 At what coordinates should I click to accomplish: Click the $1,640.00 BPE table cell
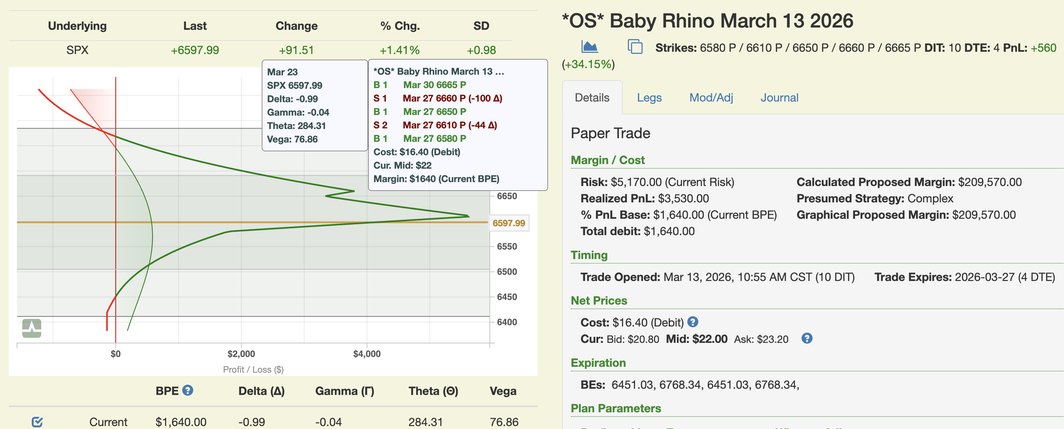(x=181, y=422)
